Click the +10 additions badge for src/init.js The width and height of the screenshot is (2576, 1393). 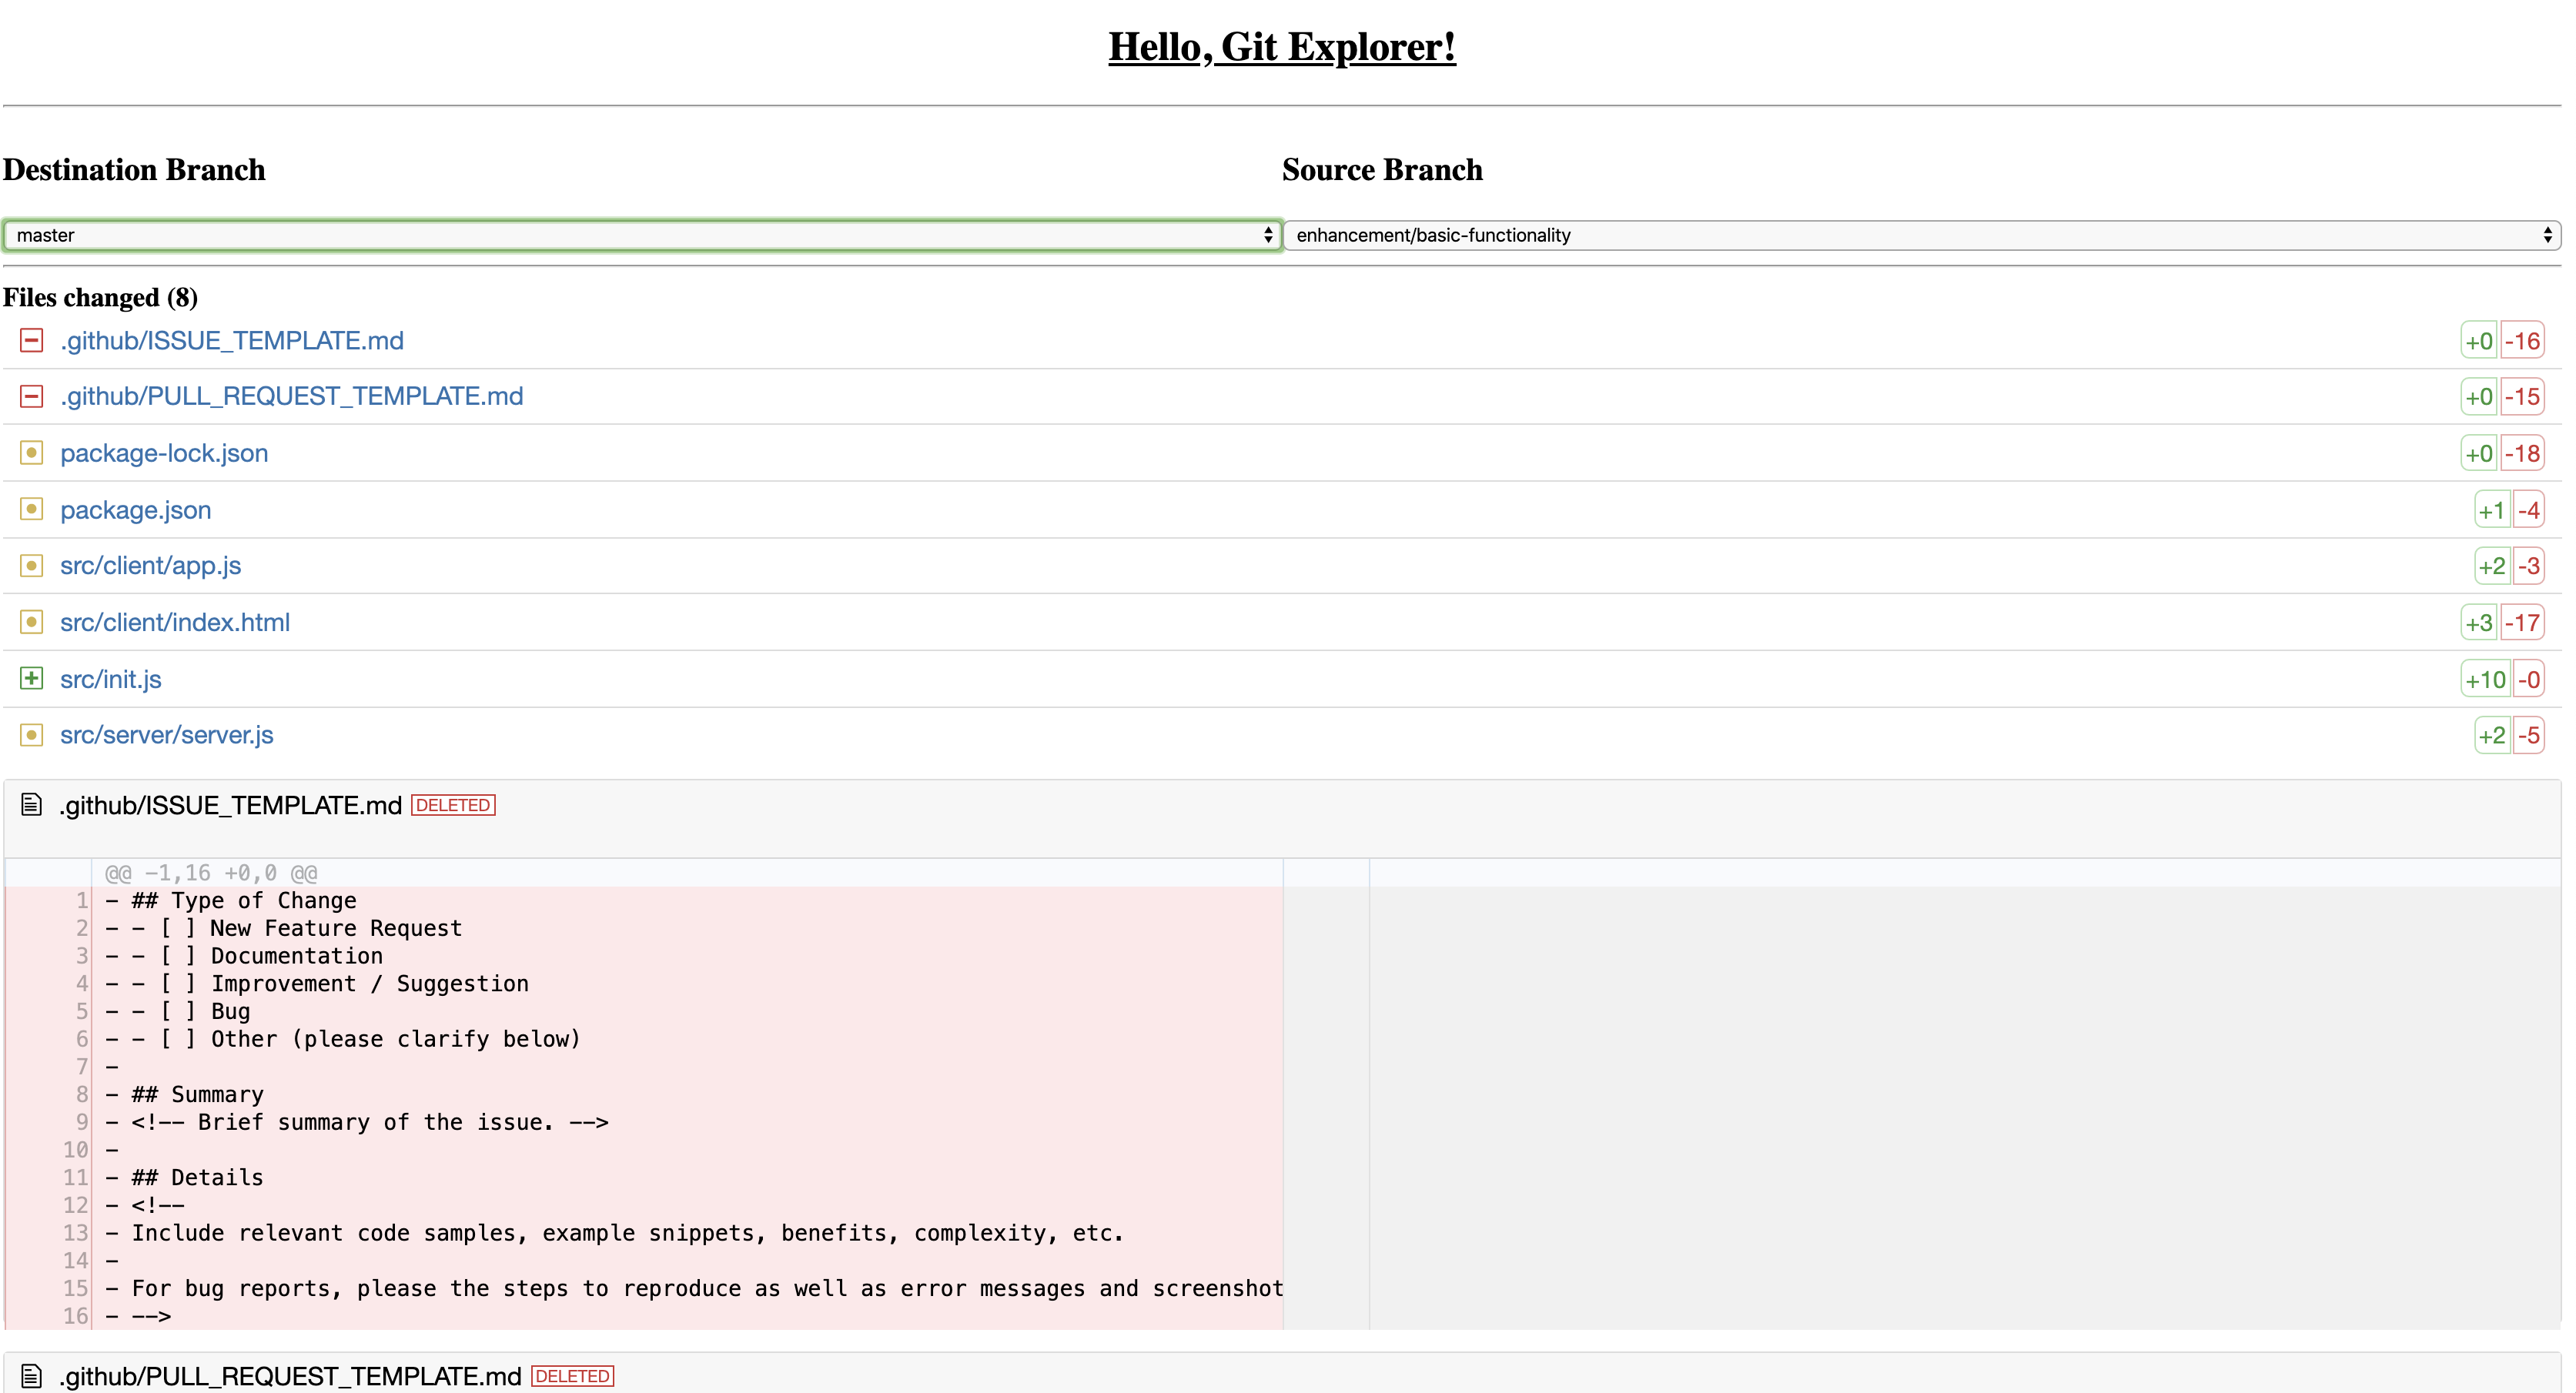[2485, 680]
